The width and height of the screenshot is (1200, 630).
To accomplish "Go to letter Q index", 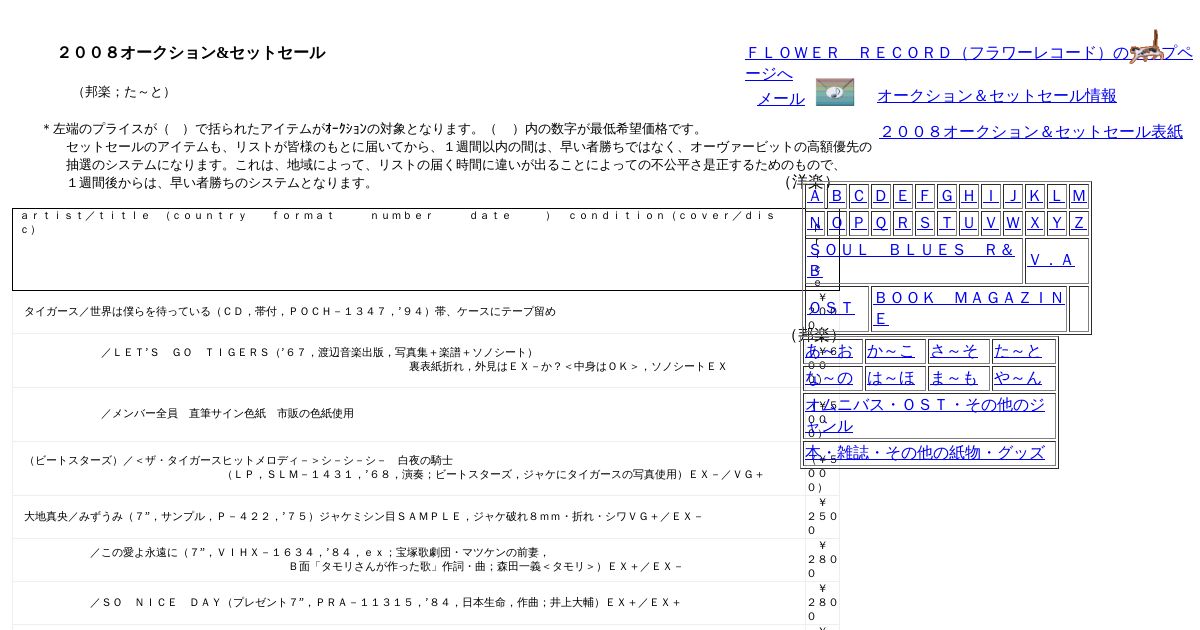I will 881,222.
